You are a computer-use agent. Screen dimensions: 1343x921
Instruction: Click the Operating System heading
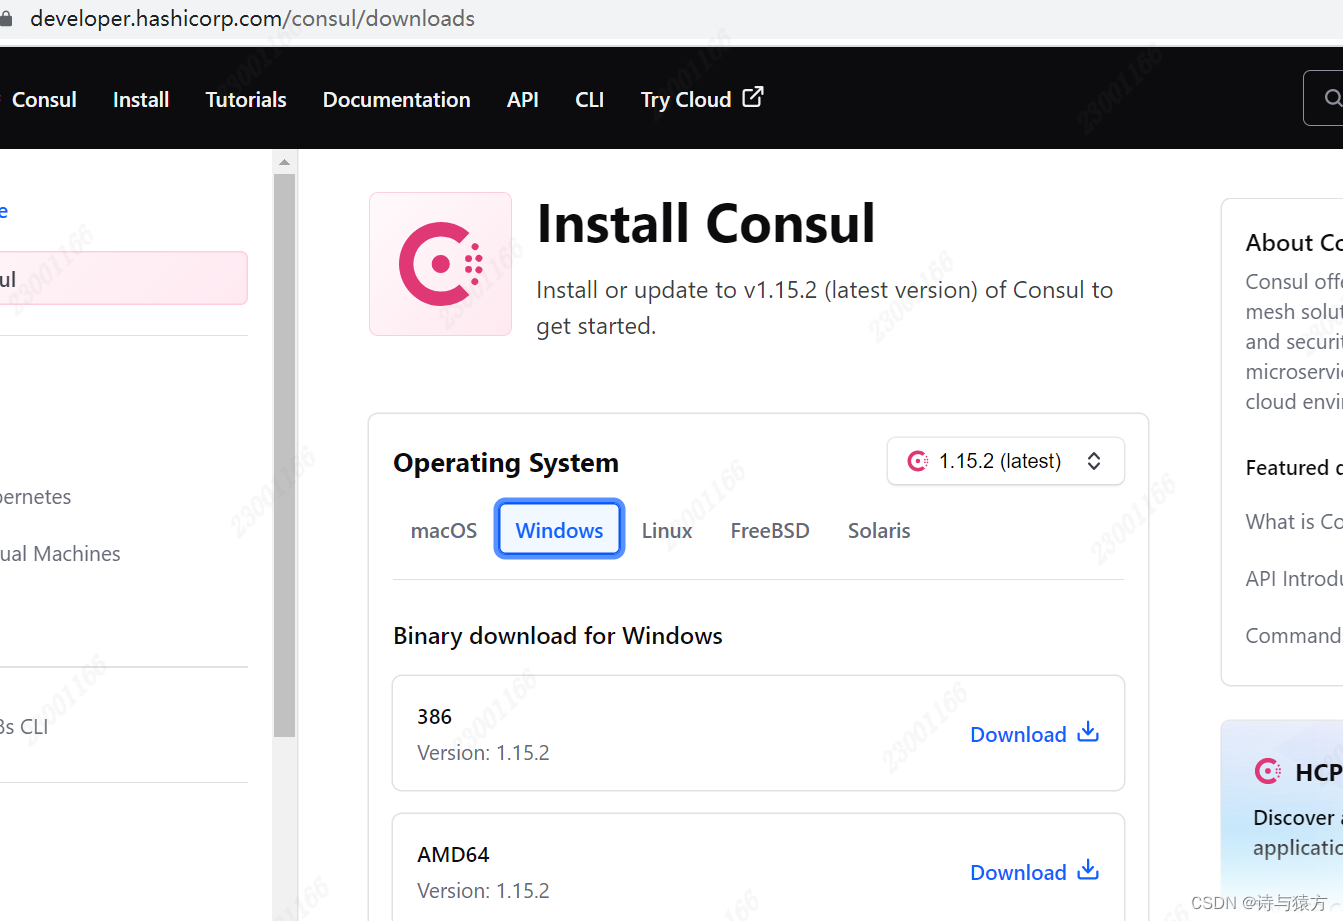pyautogui.click(x=506, y=463)
